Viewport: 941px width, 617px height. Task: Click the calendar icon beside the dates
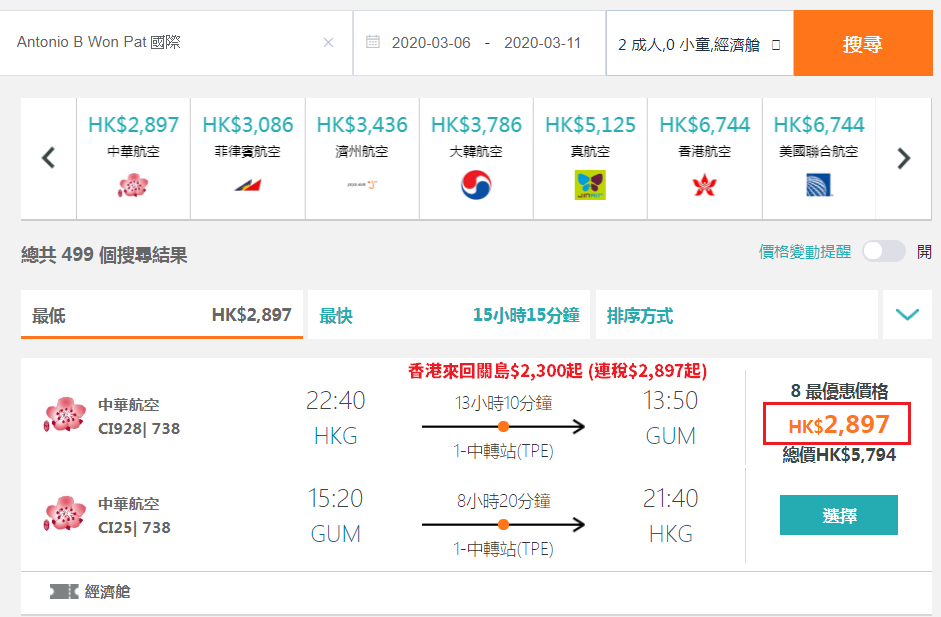click(x=373, y=42)
